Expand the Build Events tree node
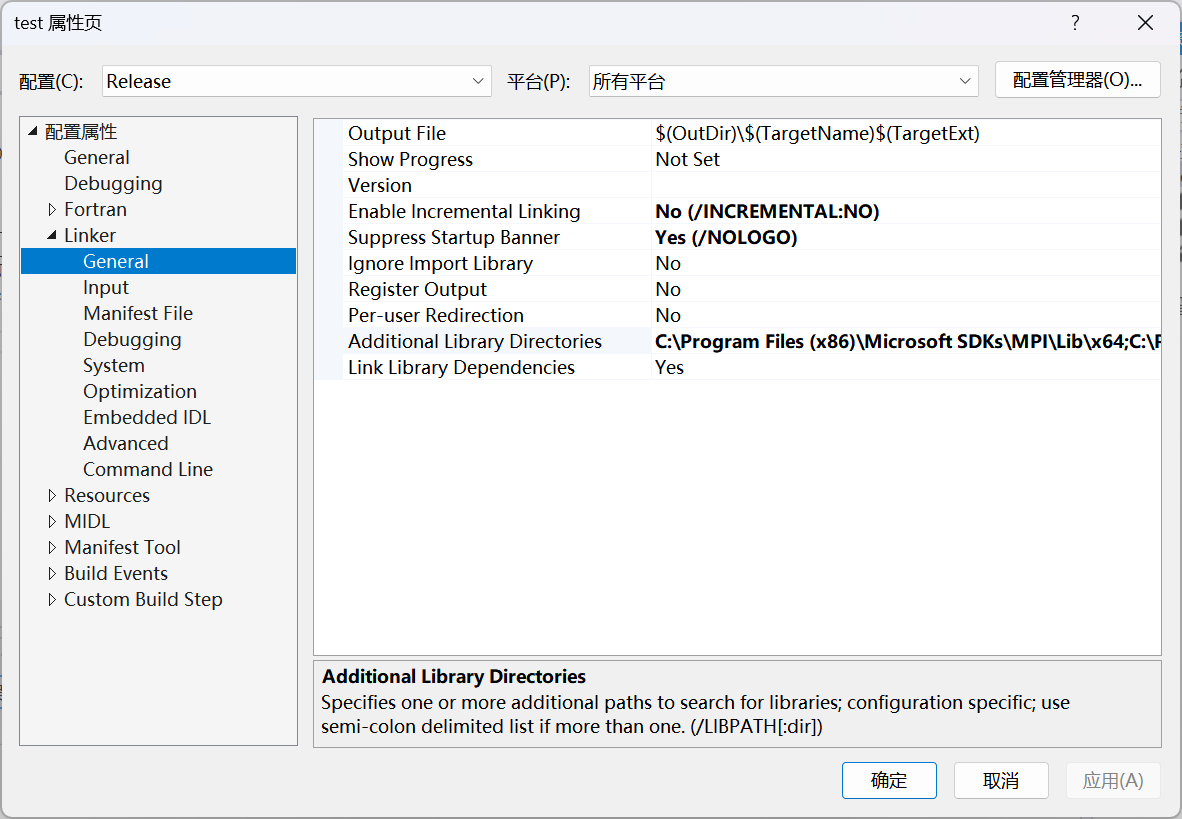The image size is (1182, 819). [x=53, y=573]
